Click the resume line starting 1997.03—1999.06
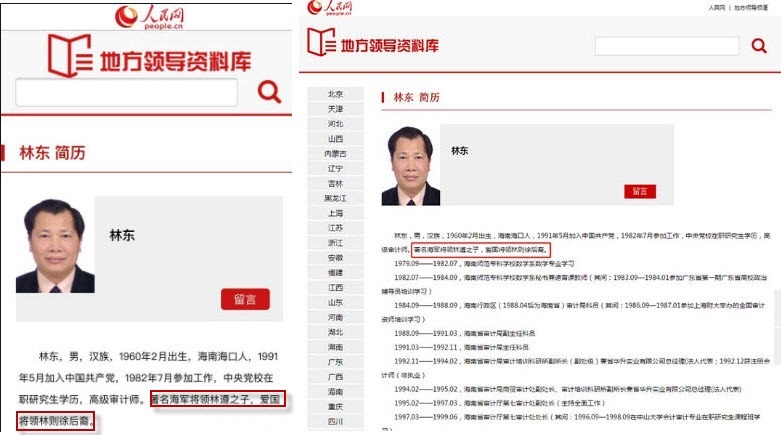781x435 pixels. pos(577,417)
